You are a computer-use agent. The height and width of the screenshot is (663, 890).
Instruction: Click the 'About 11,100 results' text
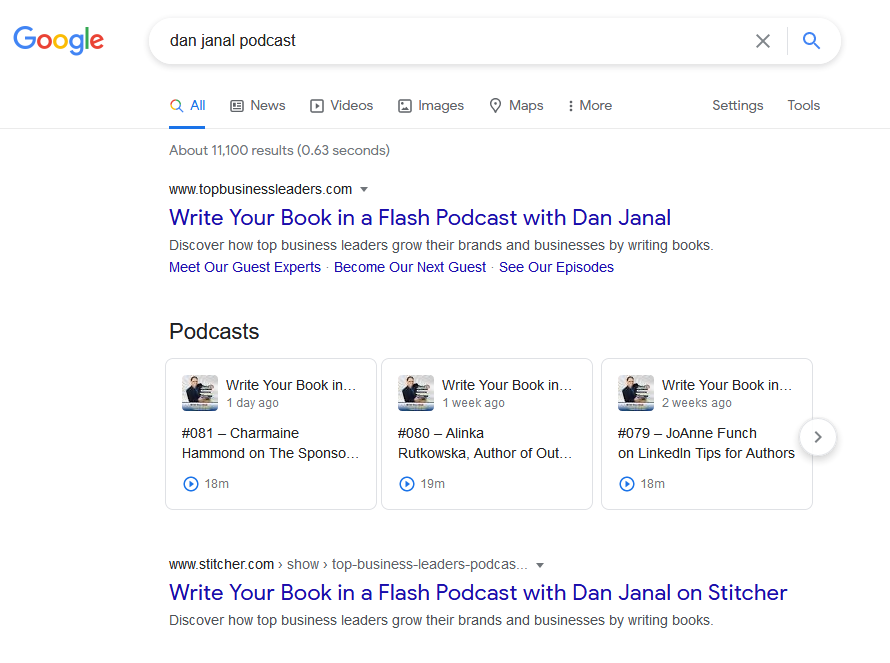[x=279, y=150]
